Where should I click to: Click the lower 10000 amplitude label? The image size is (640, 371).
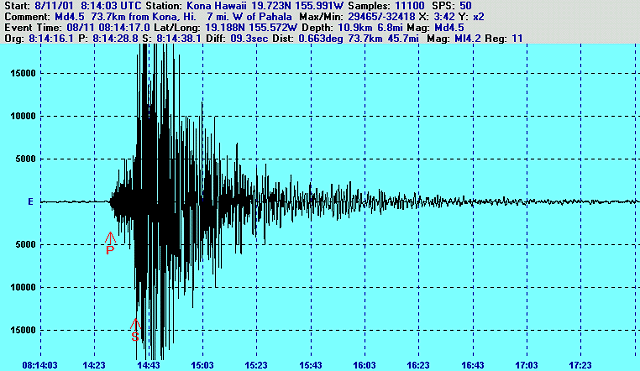tap(23, 287)
